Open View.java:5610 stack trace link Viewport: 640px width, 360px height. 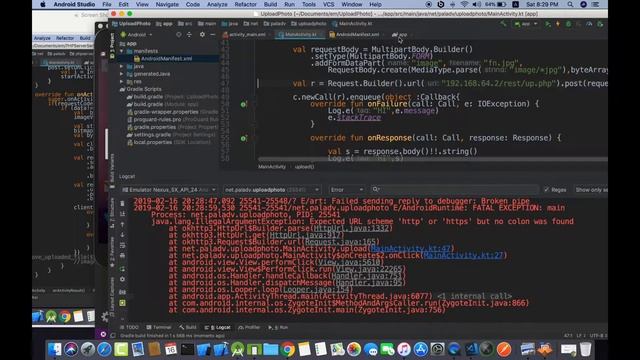coord(350,262)
